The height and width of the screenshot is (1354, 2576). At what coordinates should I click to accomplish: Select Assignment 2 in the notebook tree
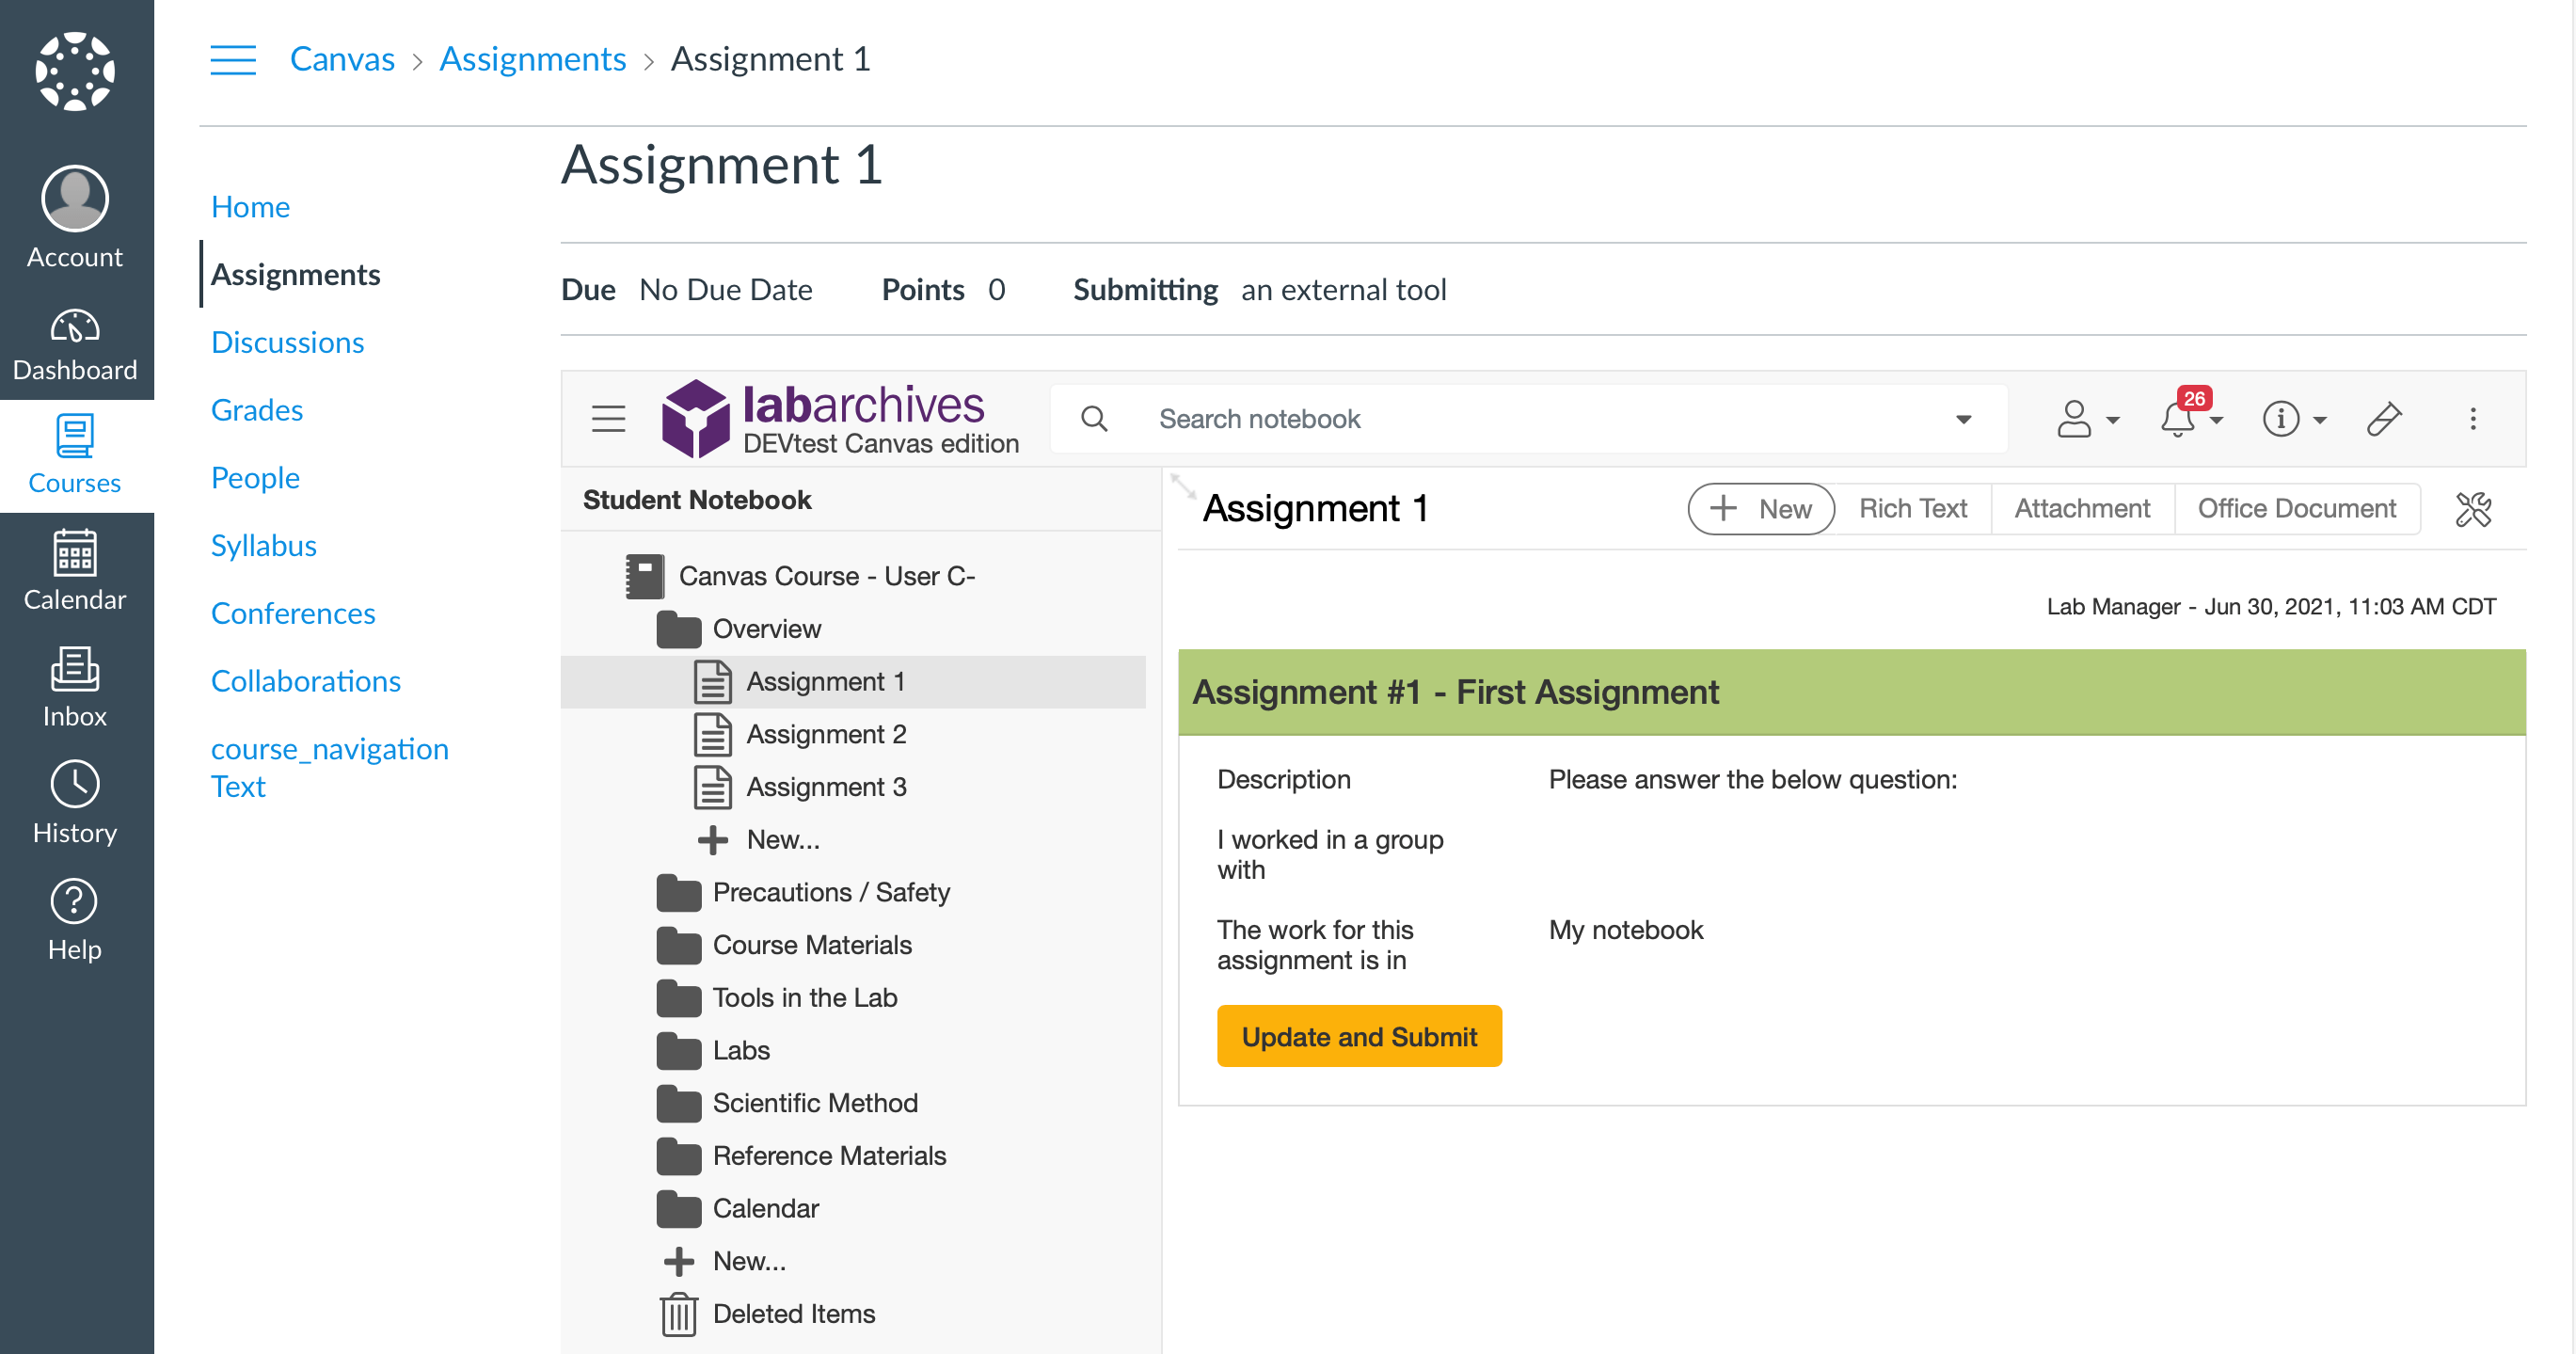tap(827, 733)
